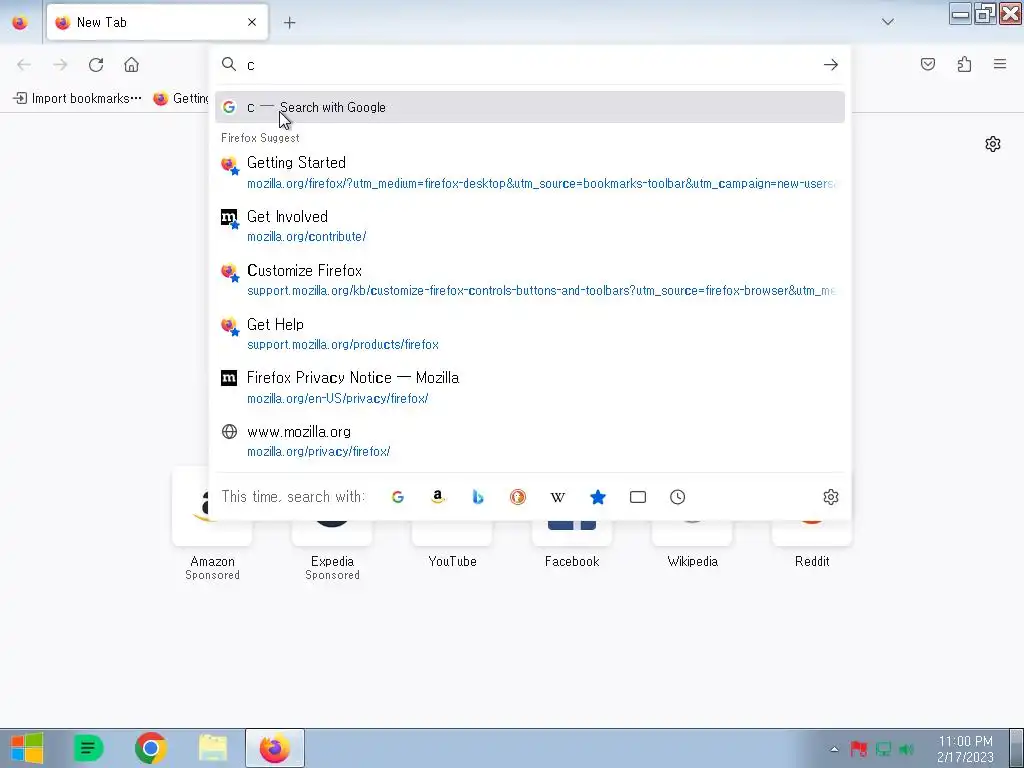Screen dimensions: 1024x768
Task: Open the Amazon sponsored shortcut
Action: coord(212,524)
